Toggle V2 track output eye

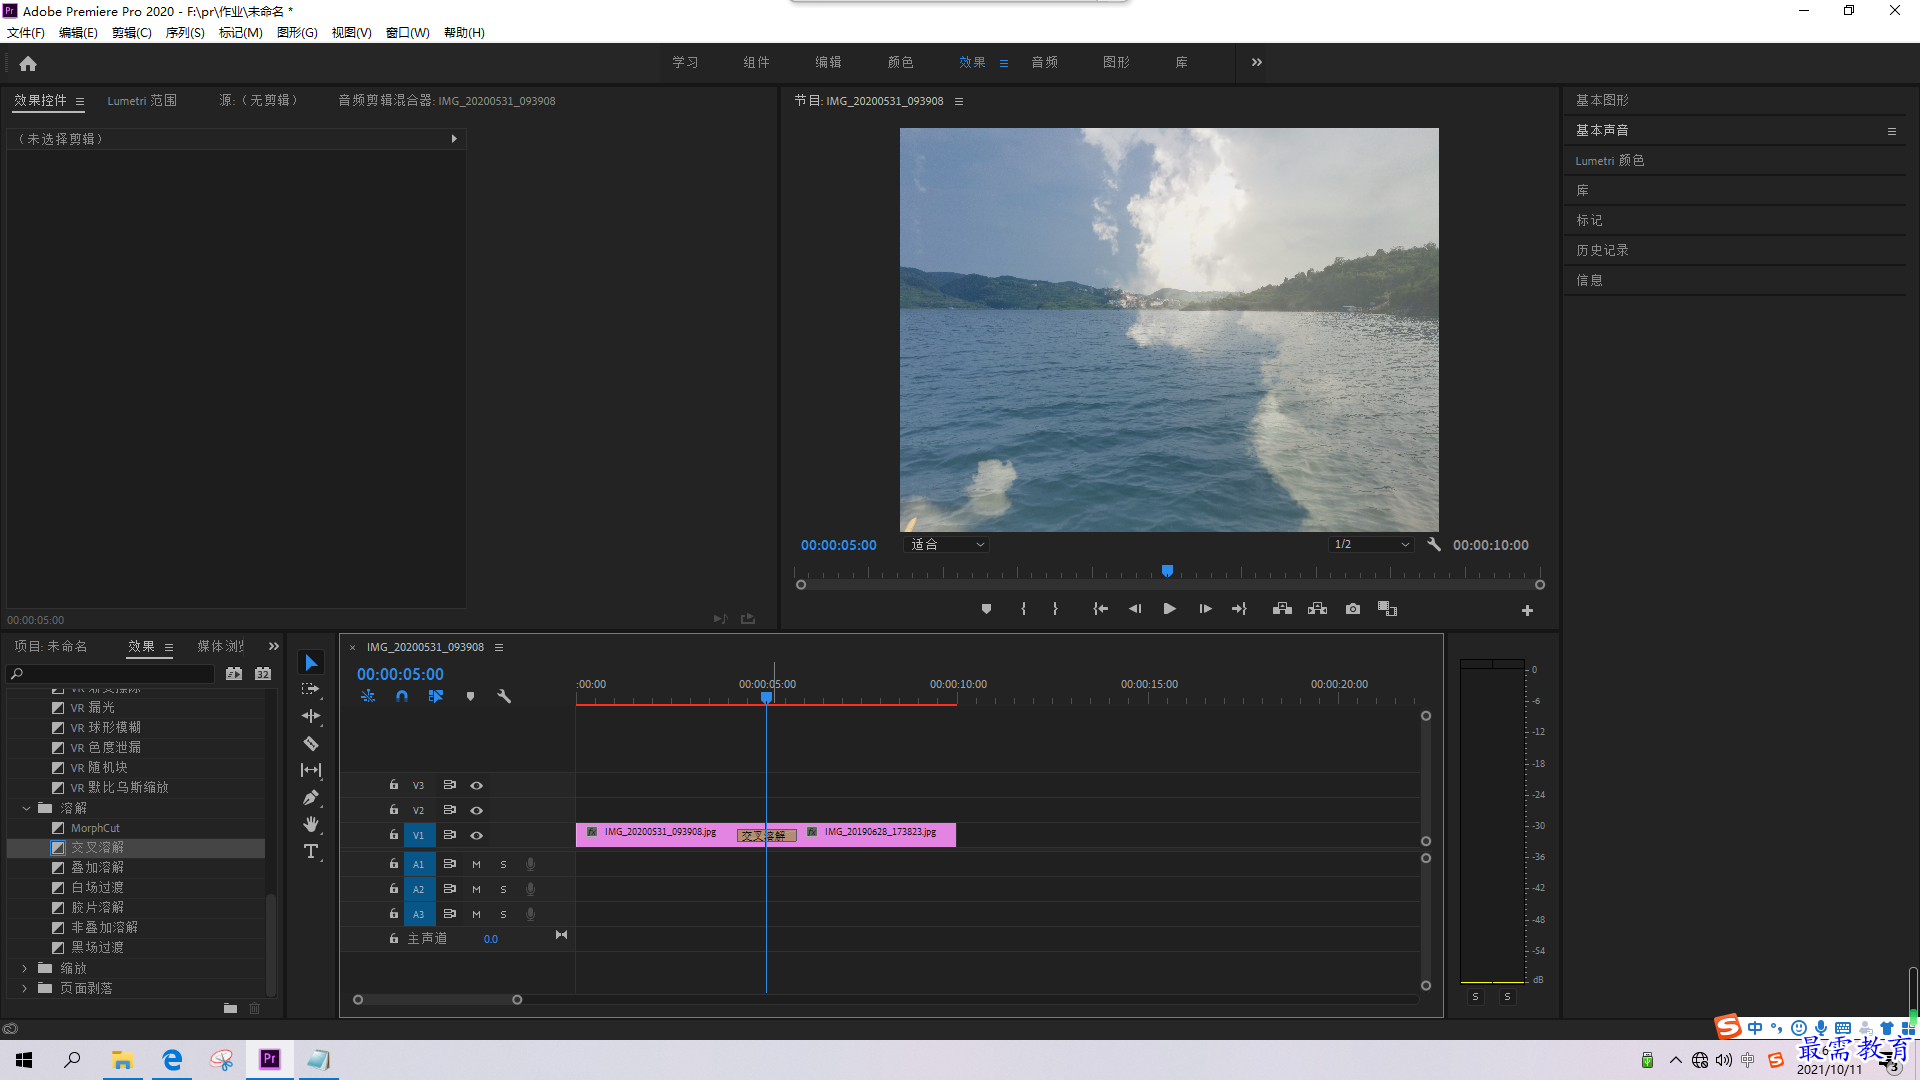[477, 811]
